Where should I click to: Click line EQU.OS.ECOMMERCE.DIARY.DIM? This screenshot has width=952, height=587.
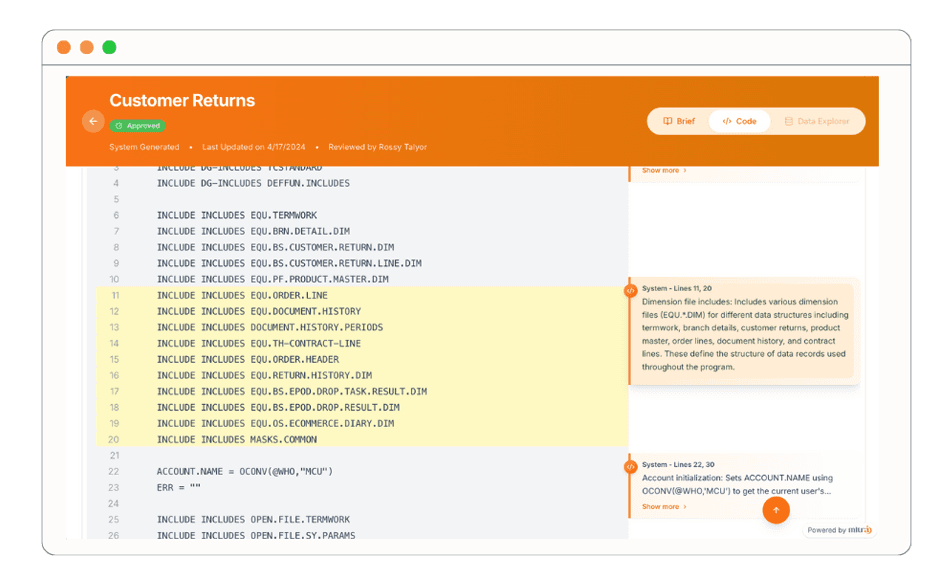(x=276, y=423)
